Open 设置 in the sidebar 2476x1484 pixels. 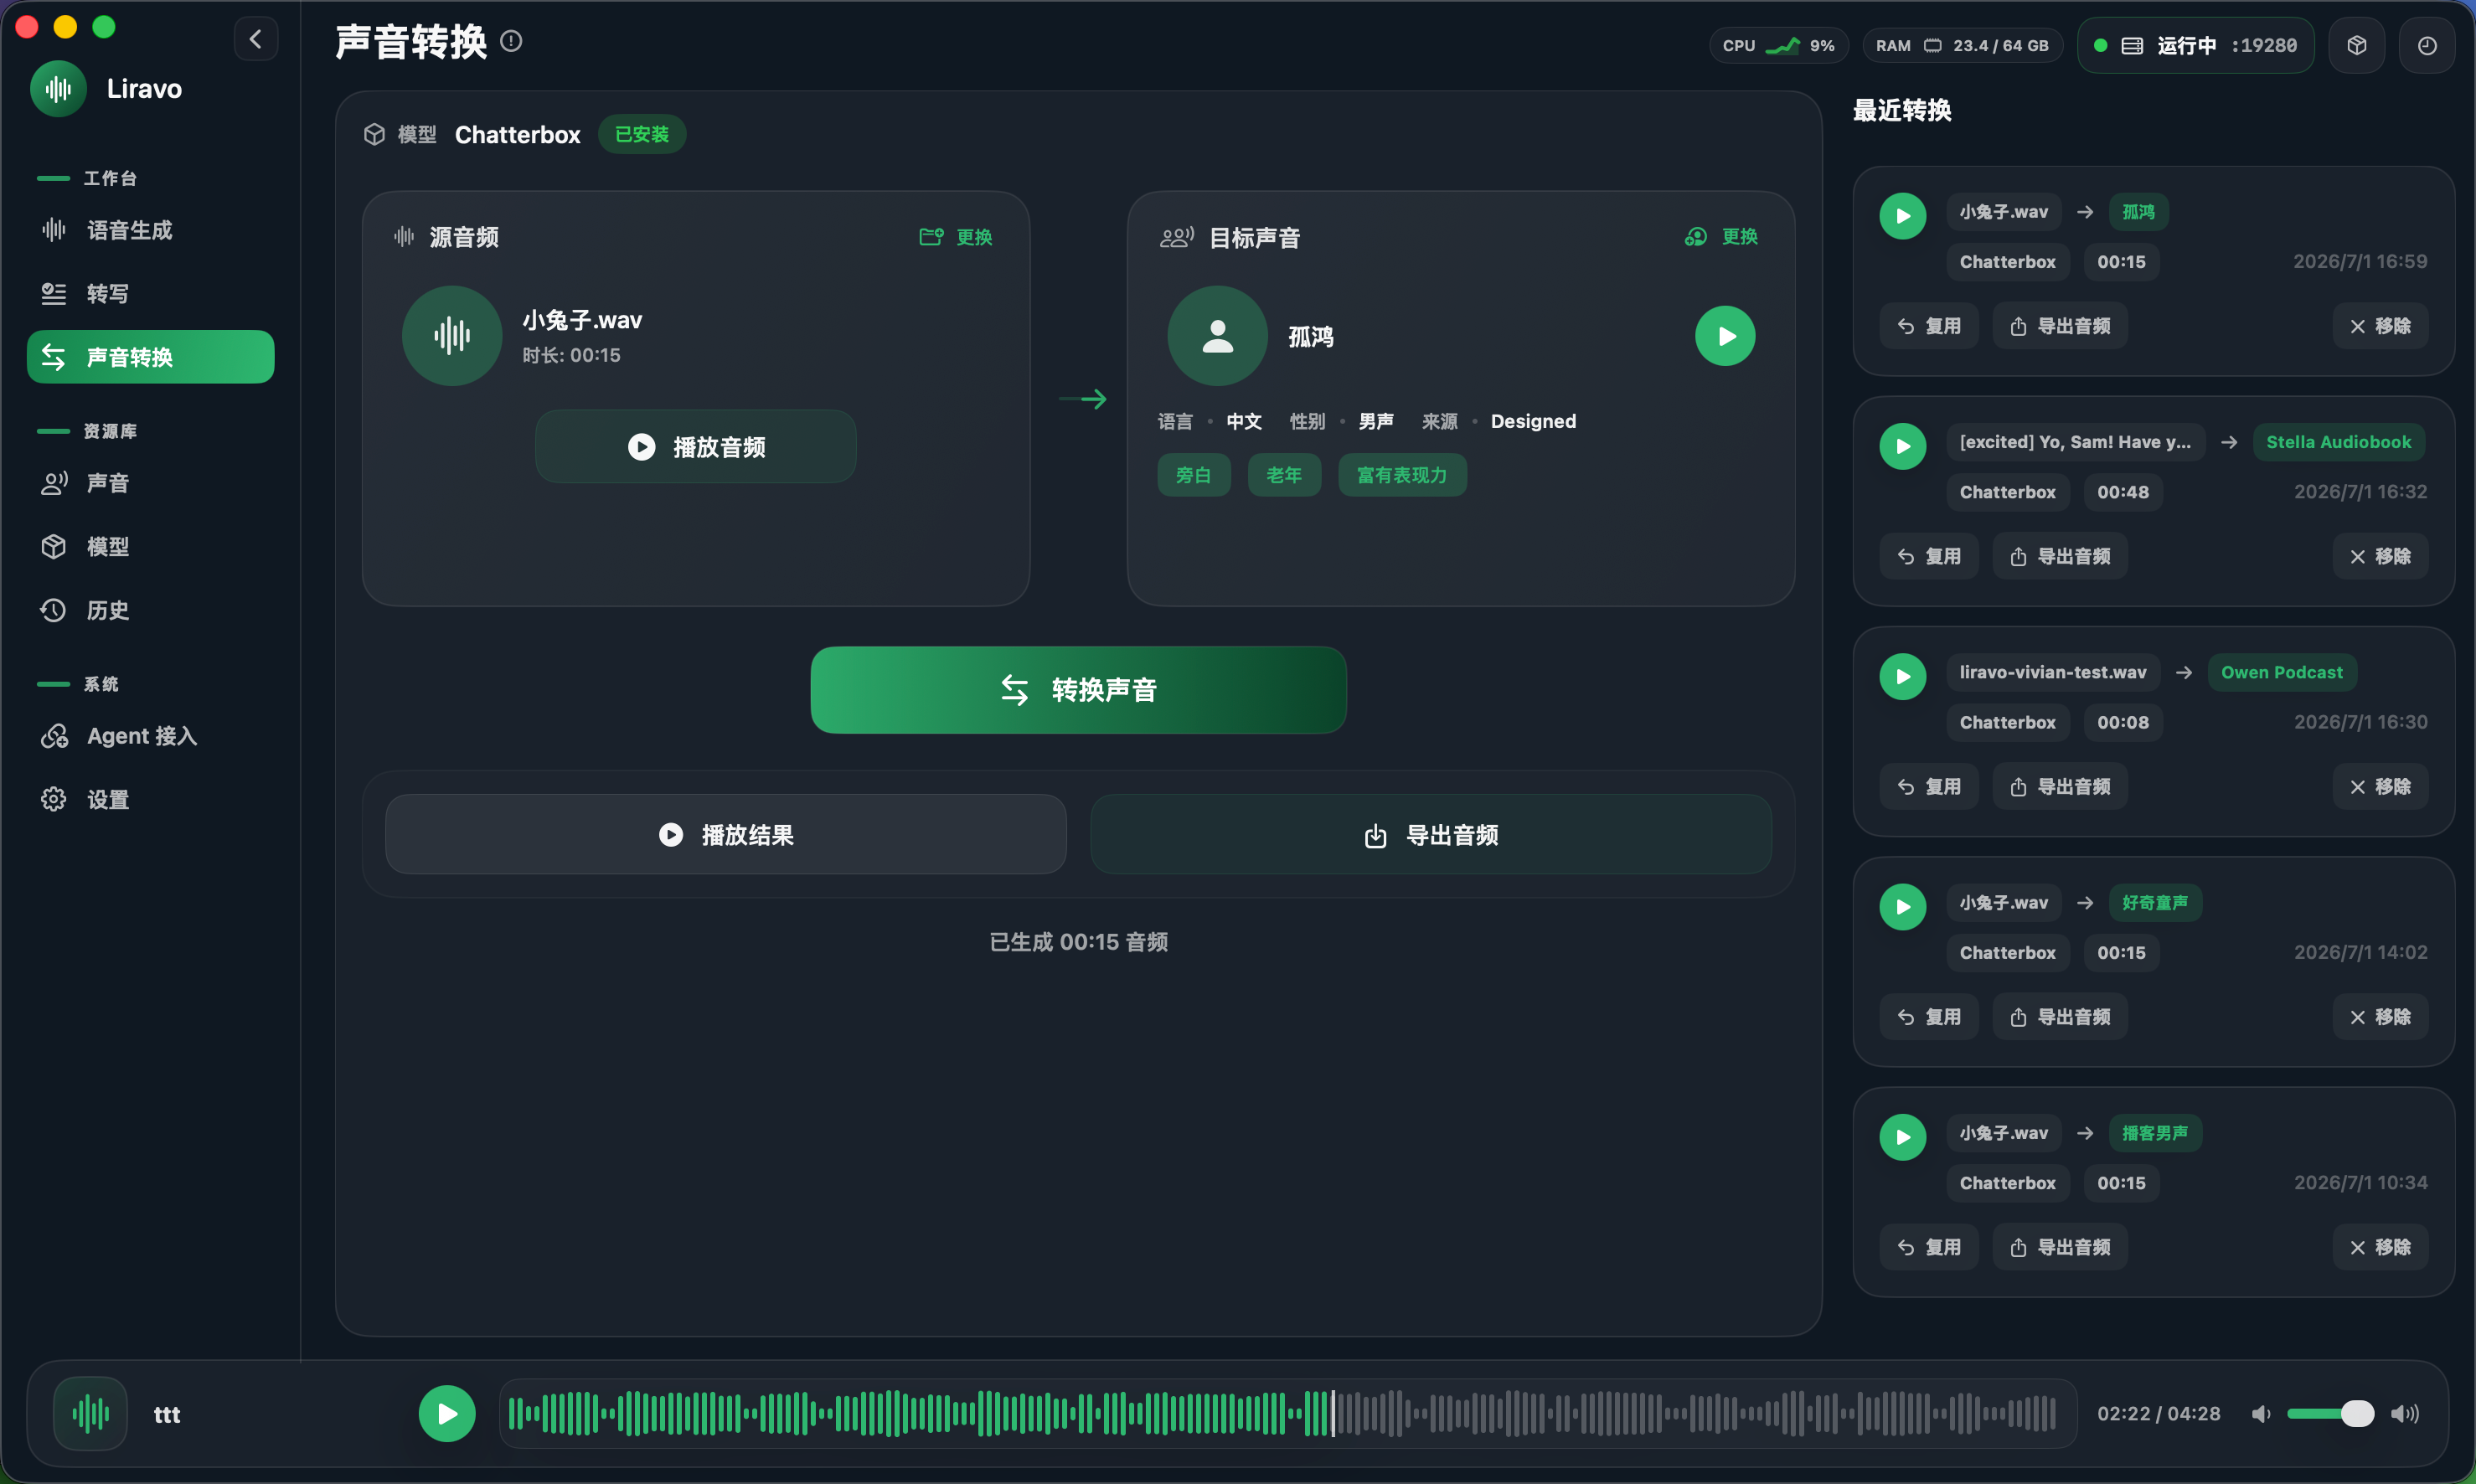pyautogui.click(x=150, y=799)
